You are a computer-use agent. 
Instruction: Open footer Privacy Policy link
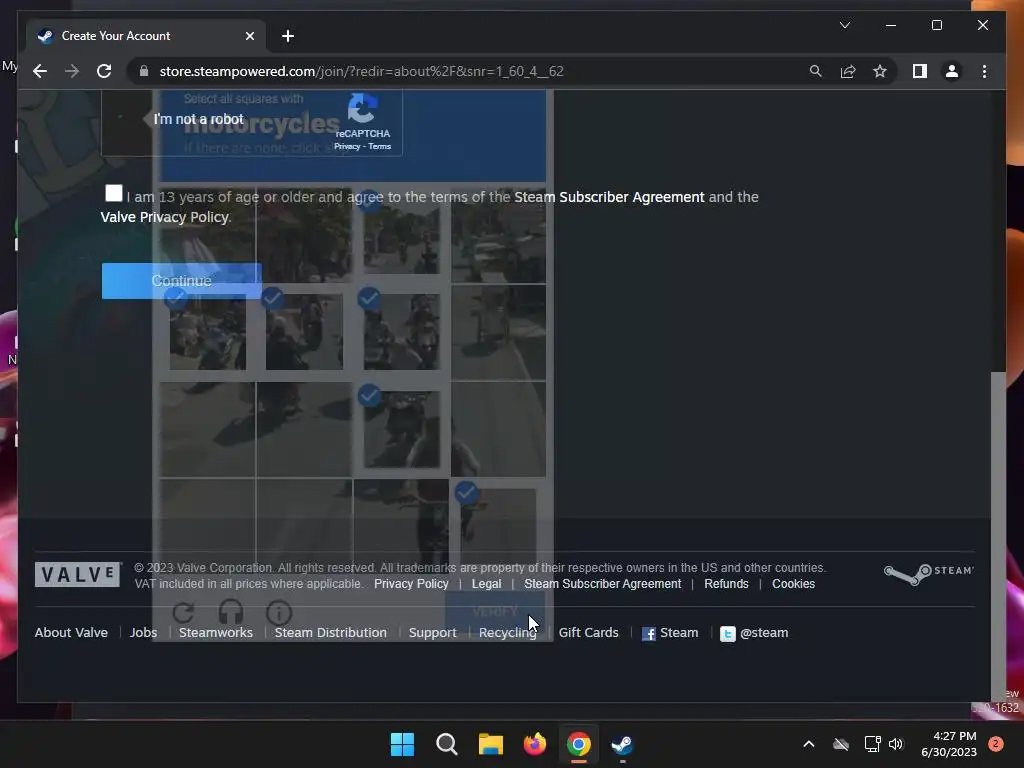click(411, 584)
